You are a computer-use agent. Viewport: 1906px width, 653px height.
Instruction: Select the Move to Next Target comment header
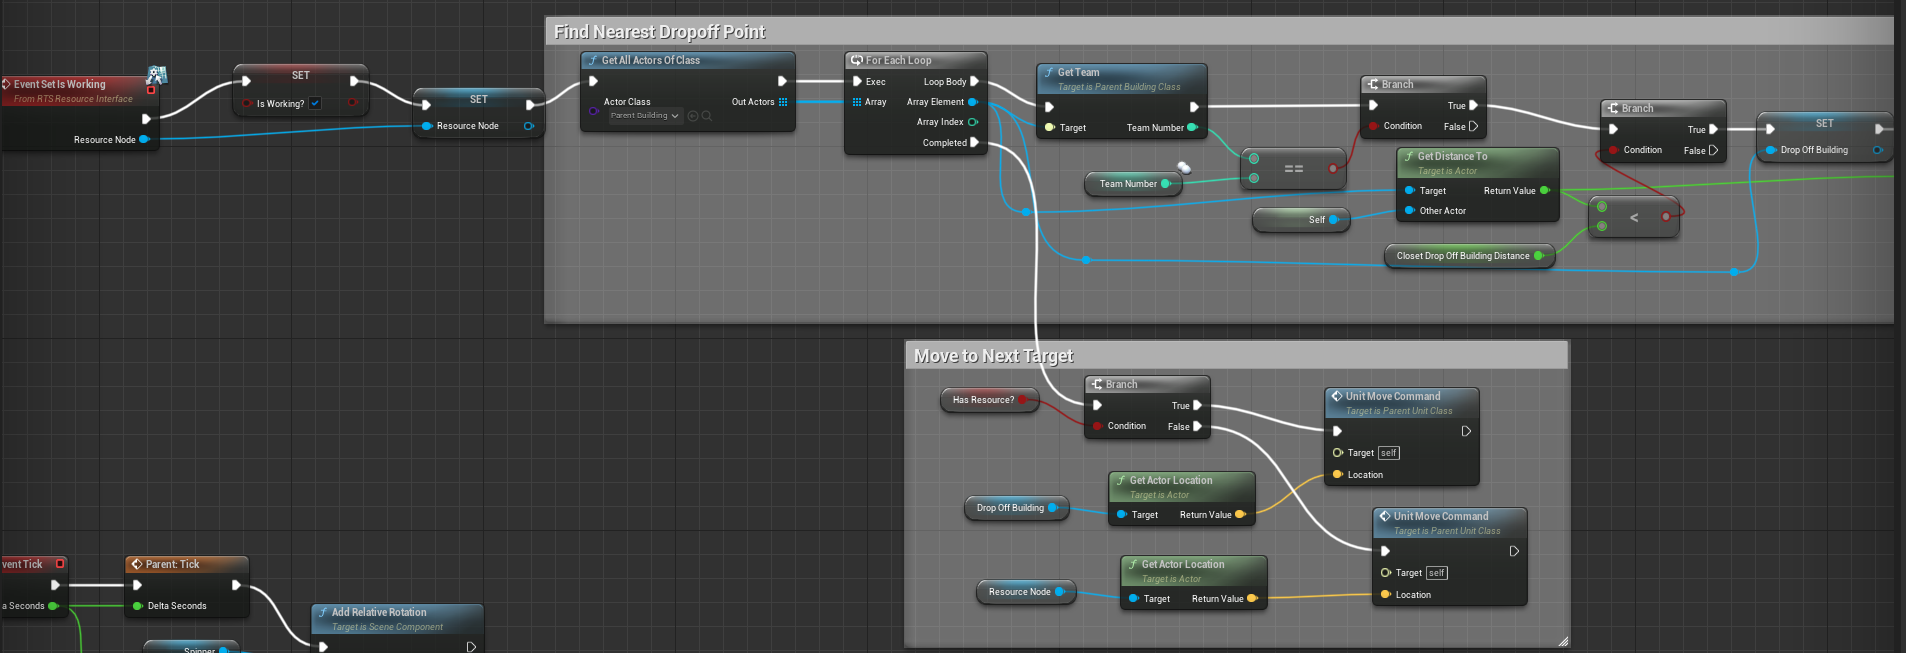click(x=993, y=356)
